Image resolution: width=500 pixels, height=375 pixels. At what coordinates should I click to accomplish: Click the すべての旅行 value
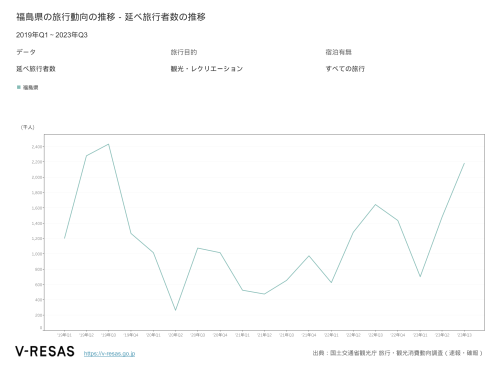[345, 69]
